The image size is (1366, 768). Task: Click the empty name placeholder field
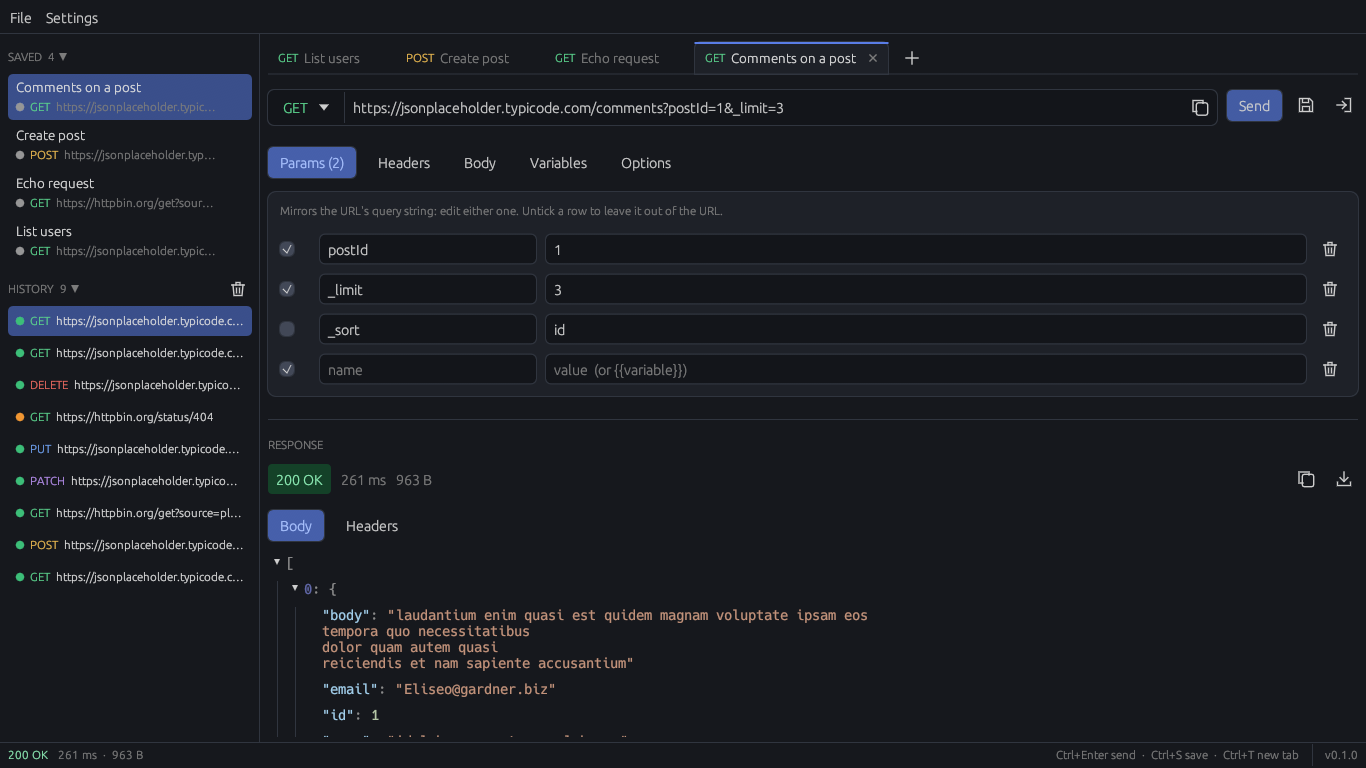click(x=428, y=369)
